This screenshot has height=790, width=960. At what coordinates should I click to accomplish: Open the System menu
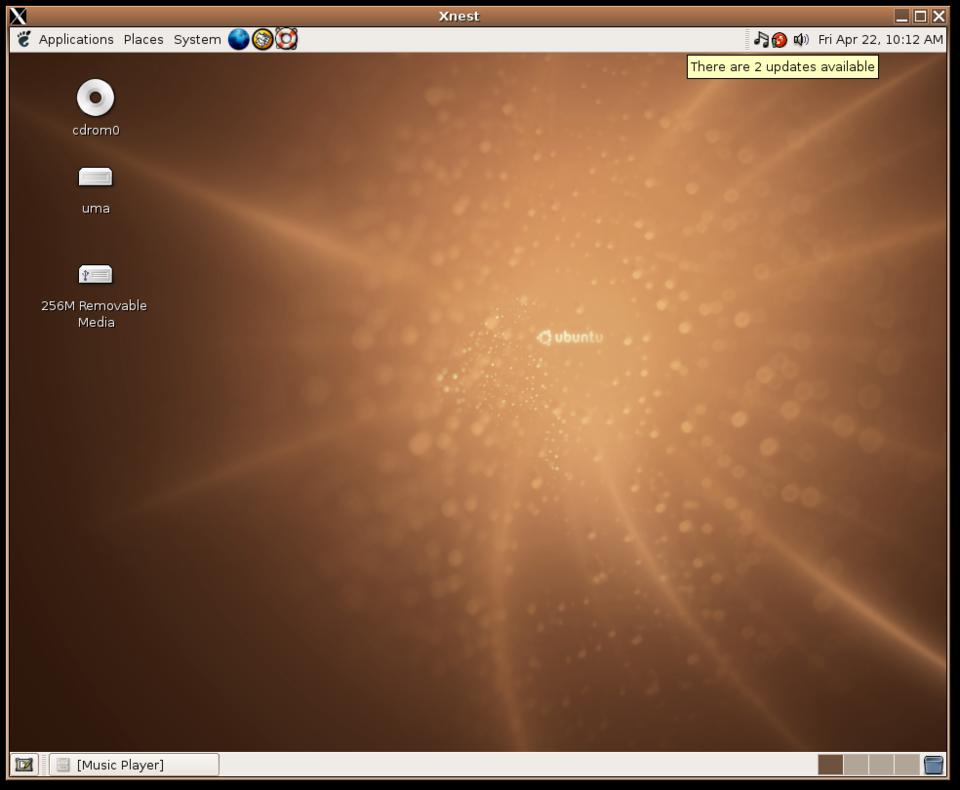[x=197, y=40]
